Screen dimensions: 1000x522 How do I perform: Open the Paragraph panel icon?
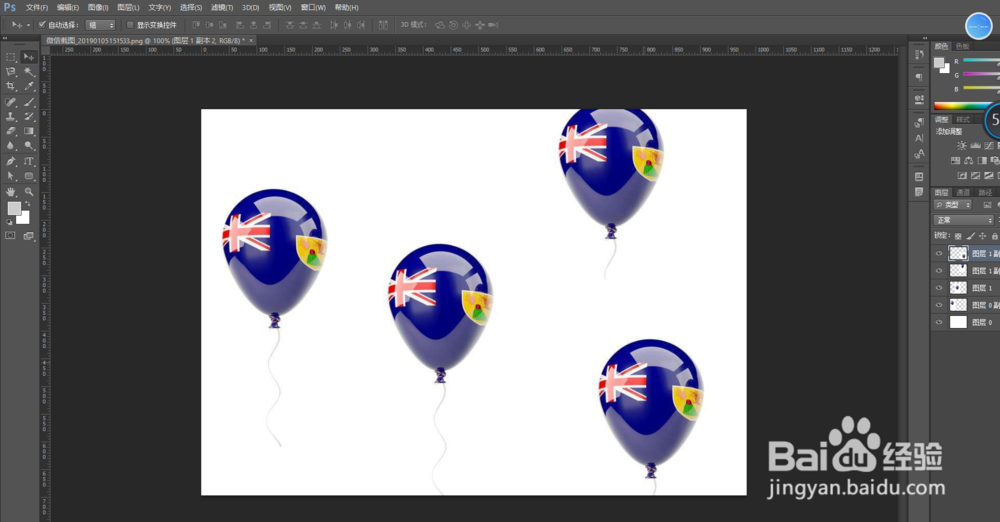click(x=919, y=77)
